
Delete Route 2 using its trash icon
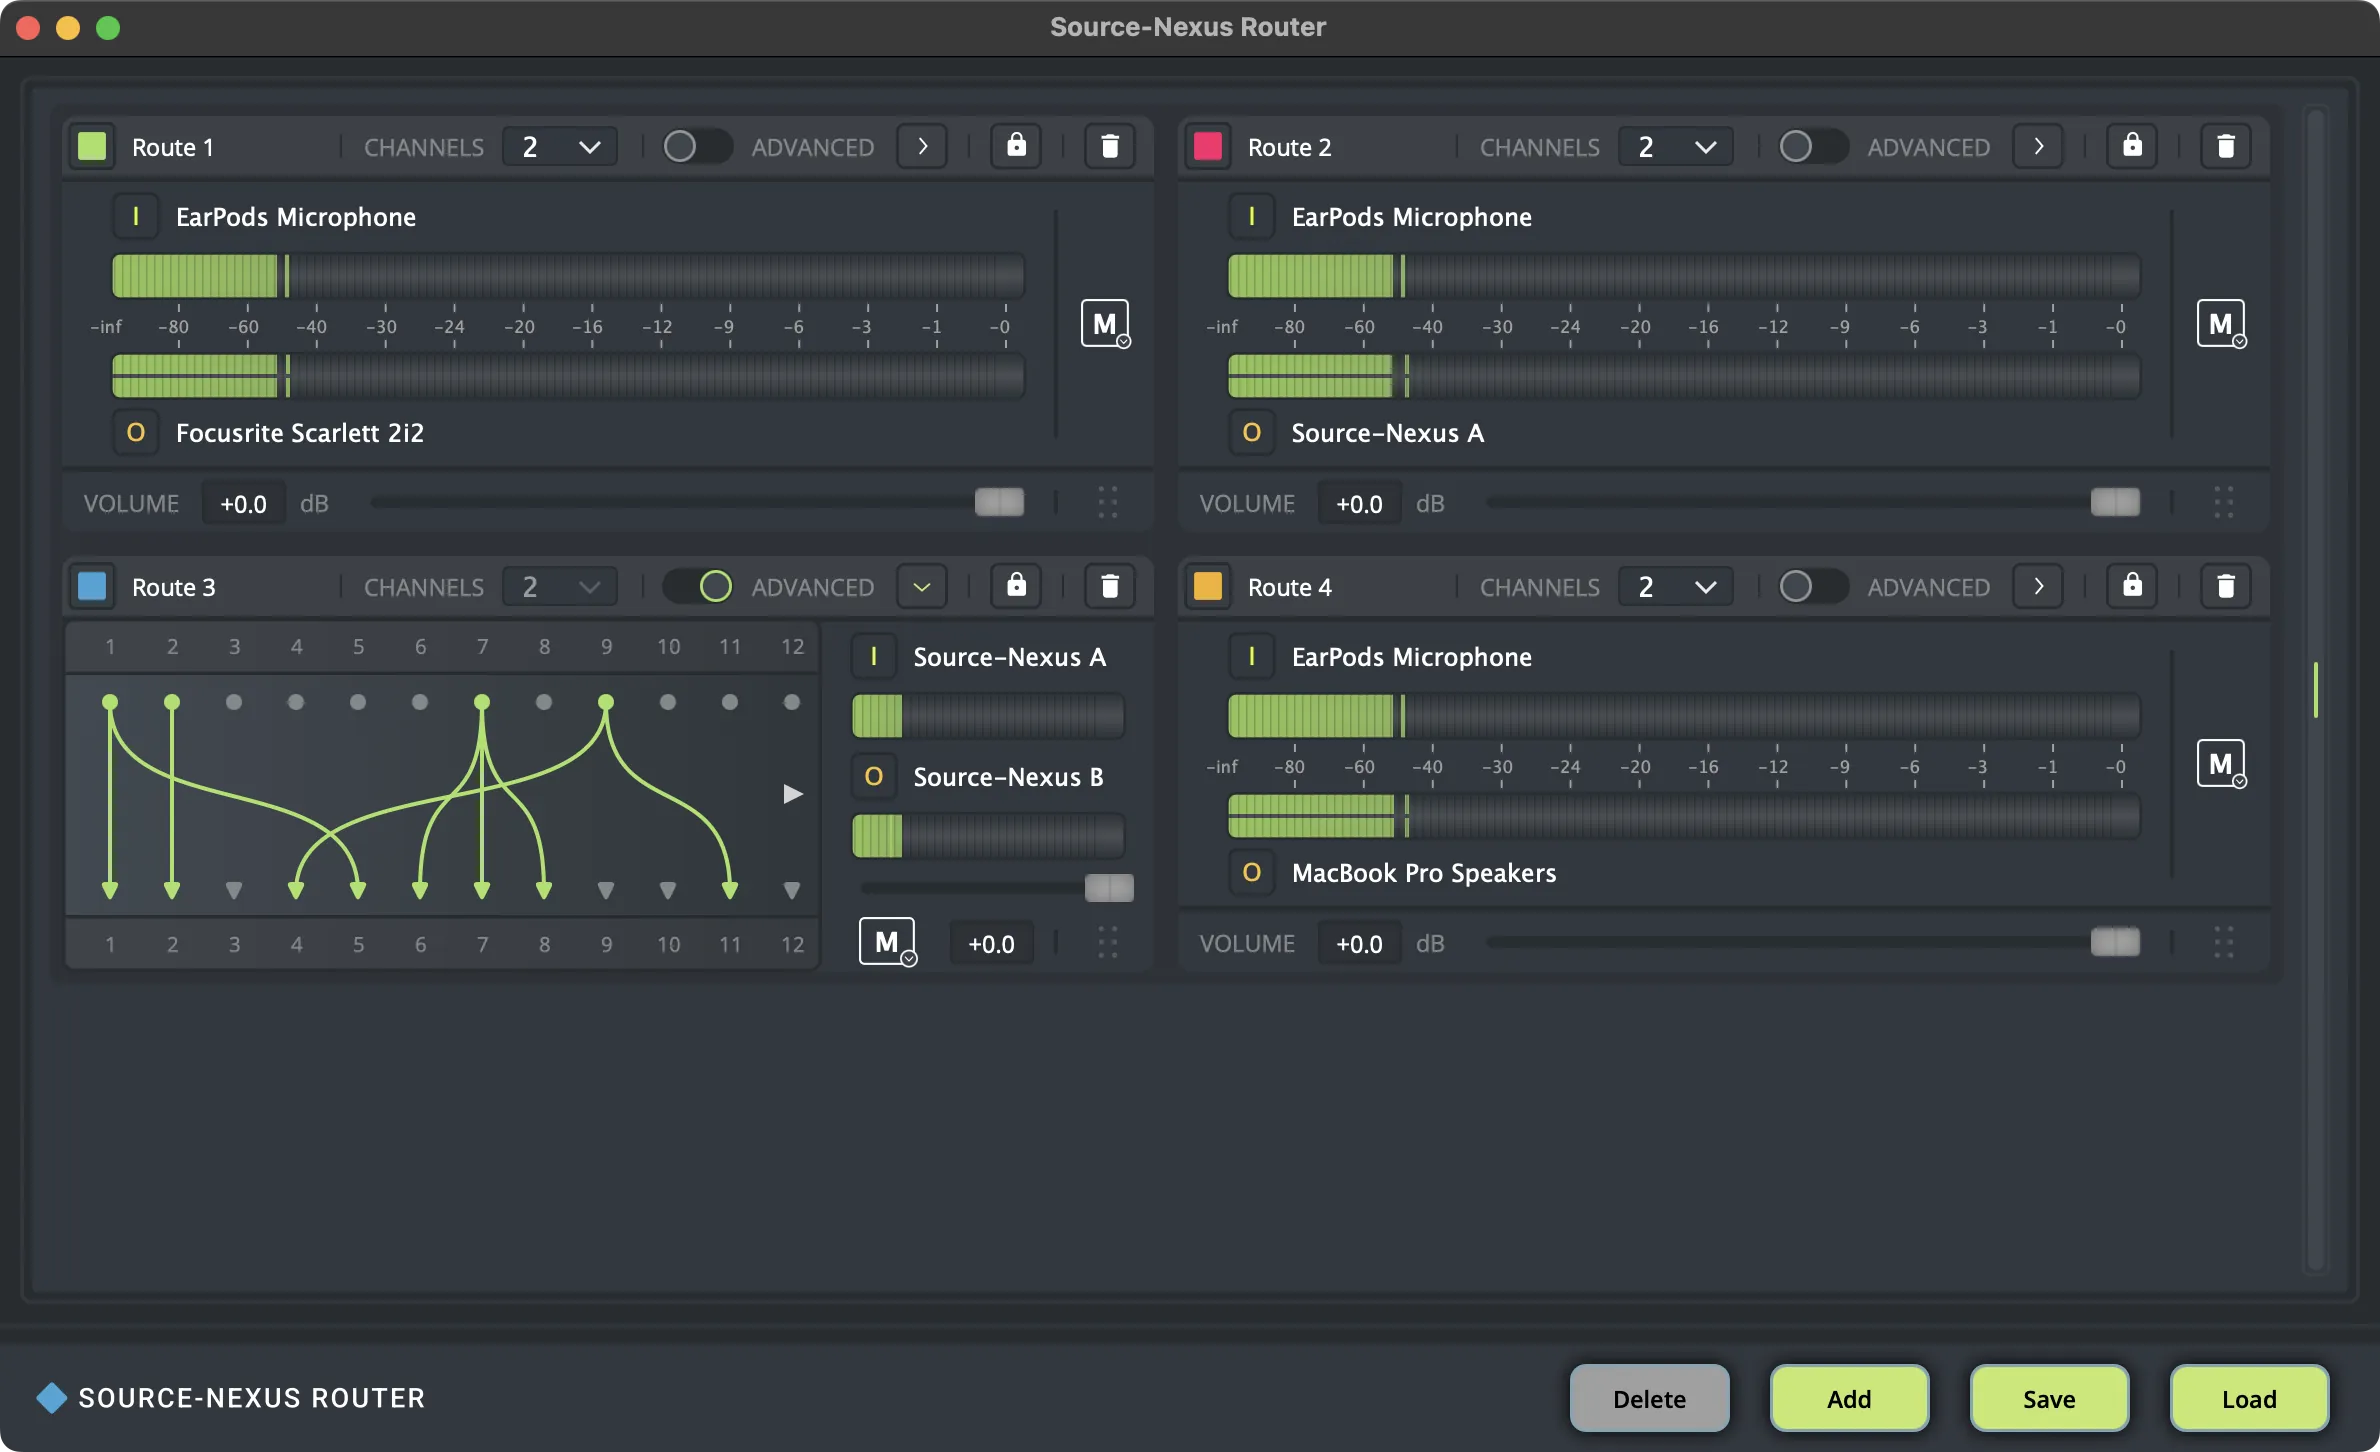[x=2226, y=146]
